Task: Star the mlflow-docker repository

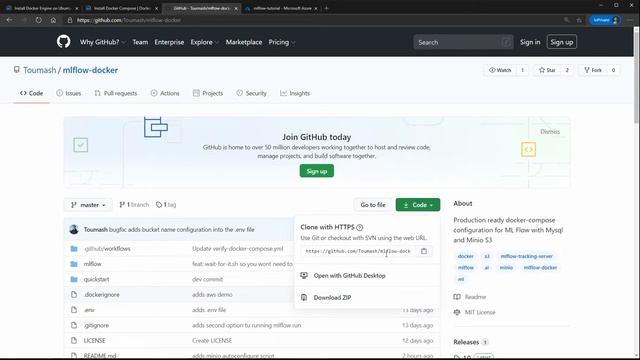Action: (547, 70)
